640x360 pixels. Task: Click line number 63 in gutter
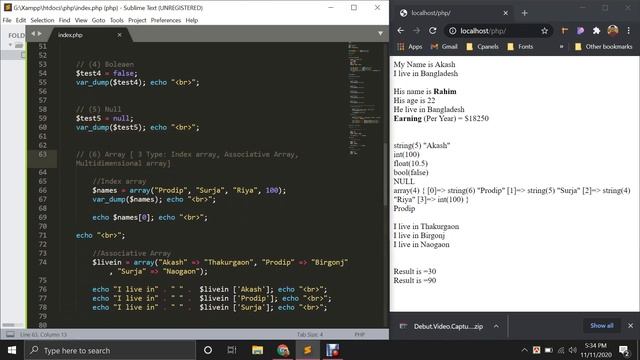click(x=42, y=154)
